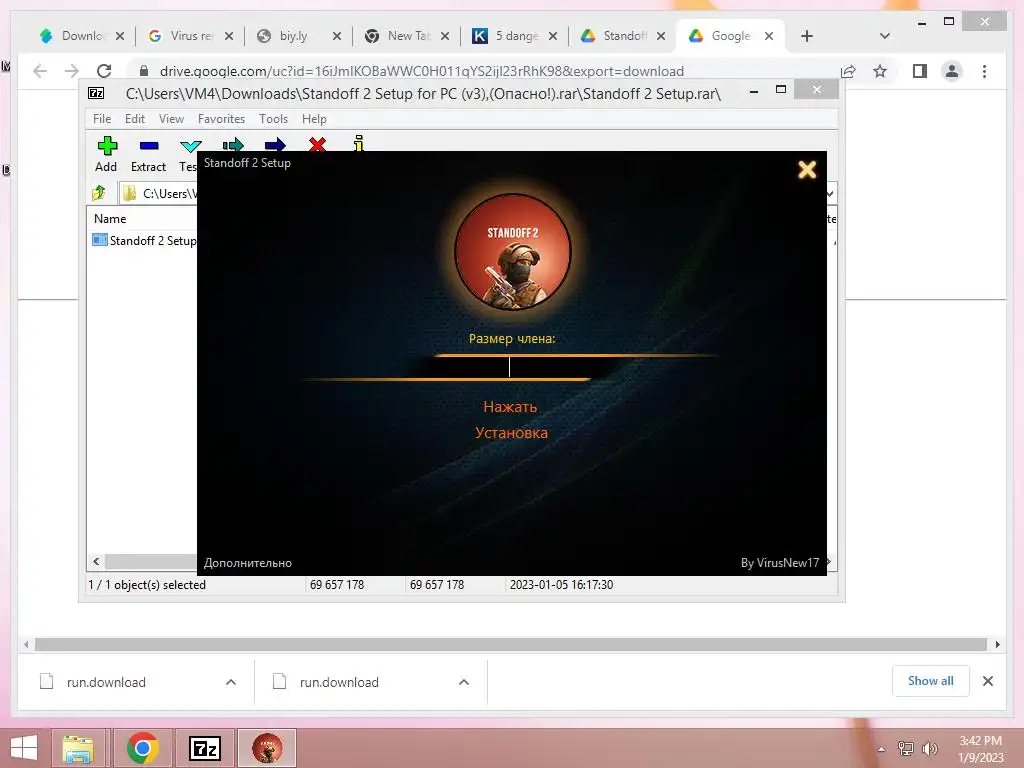Click the Move arrow icon in 7-Zip toolbar
The height and width of the screenshot is (768, 1024).
275,144
